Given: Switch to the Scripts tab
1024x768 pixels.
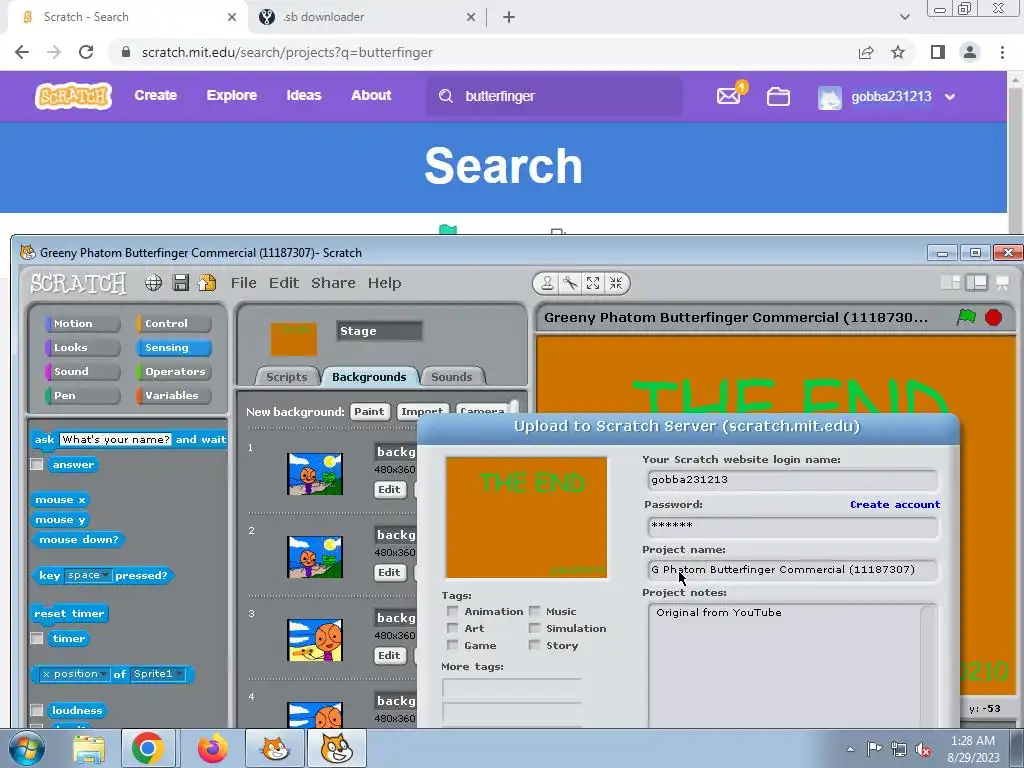Looking at the screenshot, I should tap(286, 377).
